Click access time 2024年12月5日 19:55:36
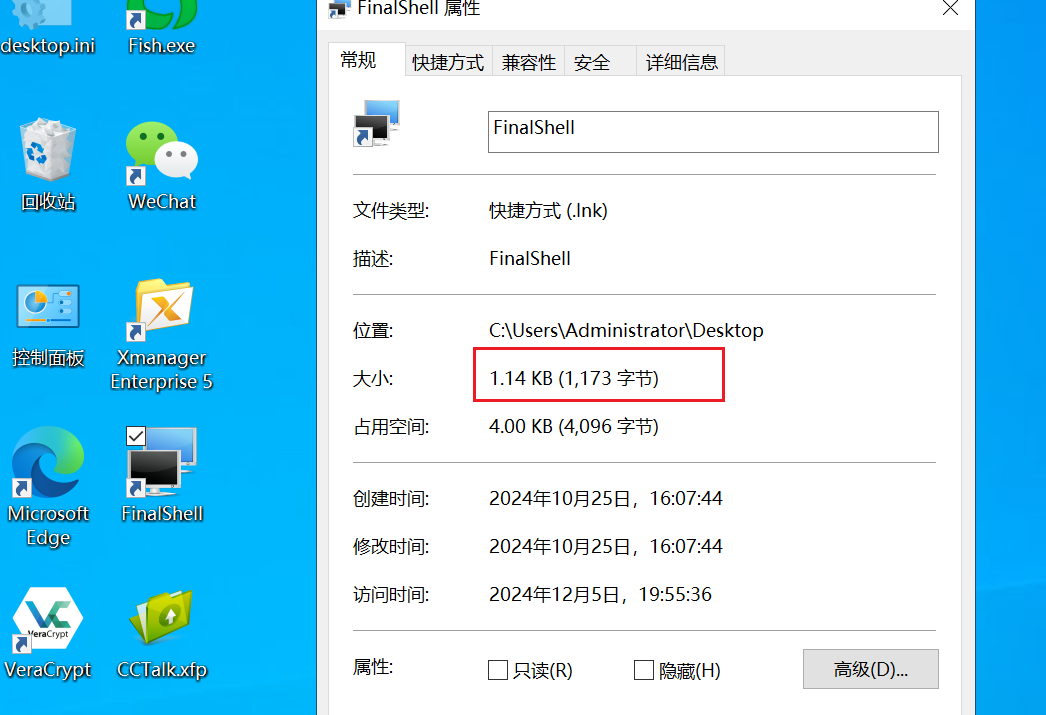The image size is (1046, 715). pyautogui.click(x=600, y=594)
